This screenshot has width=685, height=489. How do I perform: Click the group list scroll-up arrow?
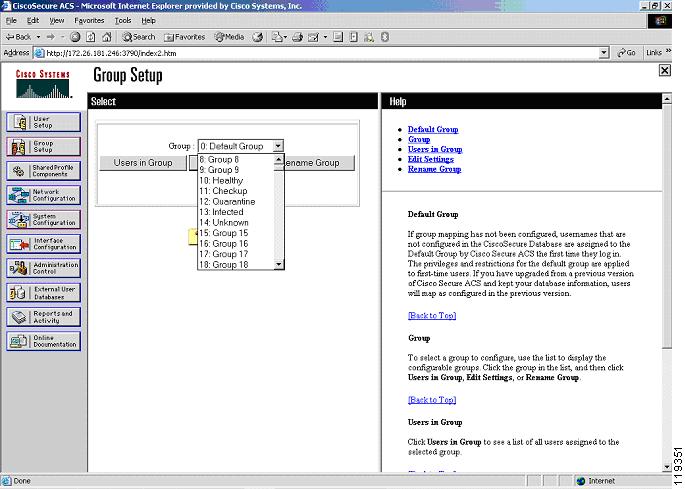[x=279, y=159]
